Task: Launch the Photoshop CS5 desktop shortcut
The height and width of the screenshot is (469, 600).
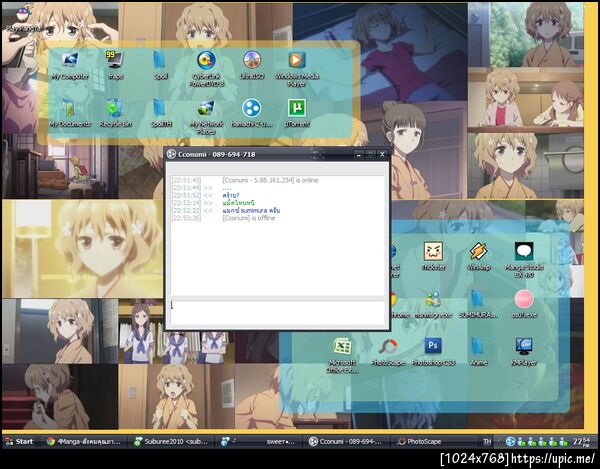Action: [x=433, y=352]
